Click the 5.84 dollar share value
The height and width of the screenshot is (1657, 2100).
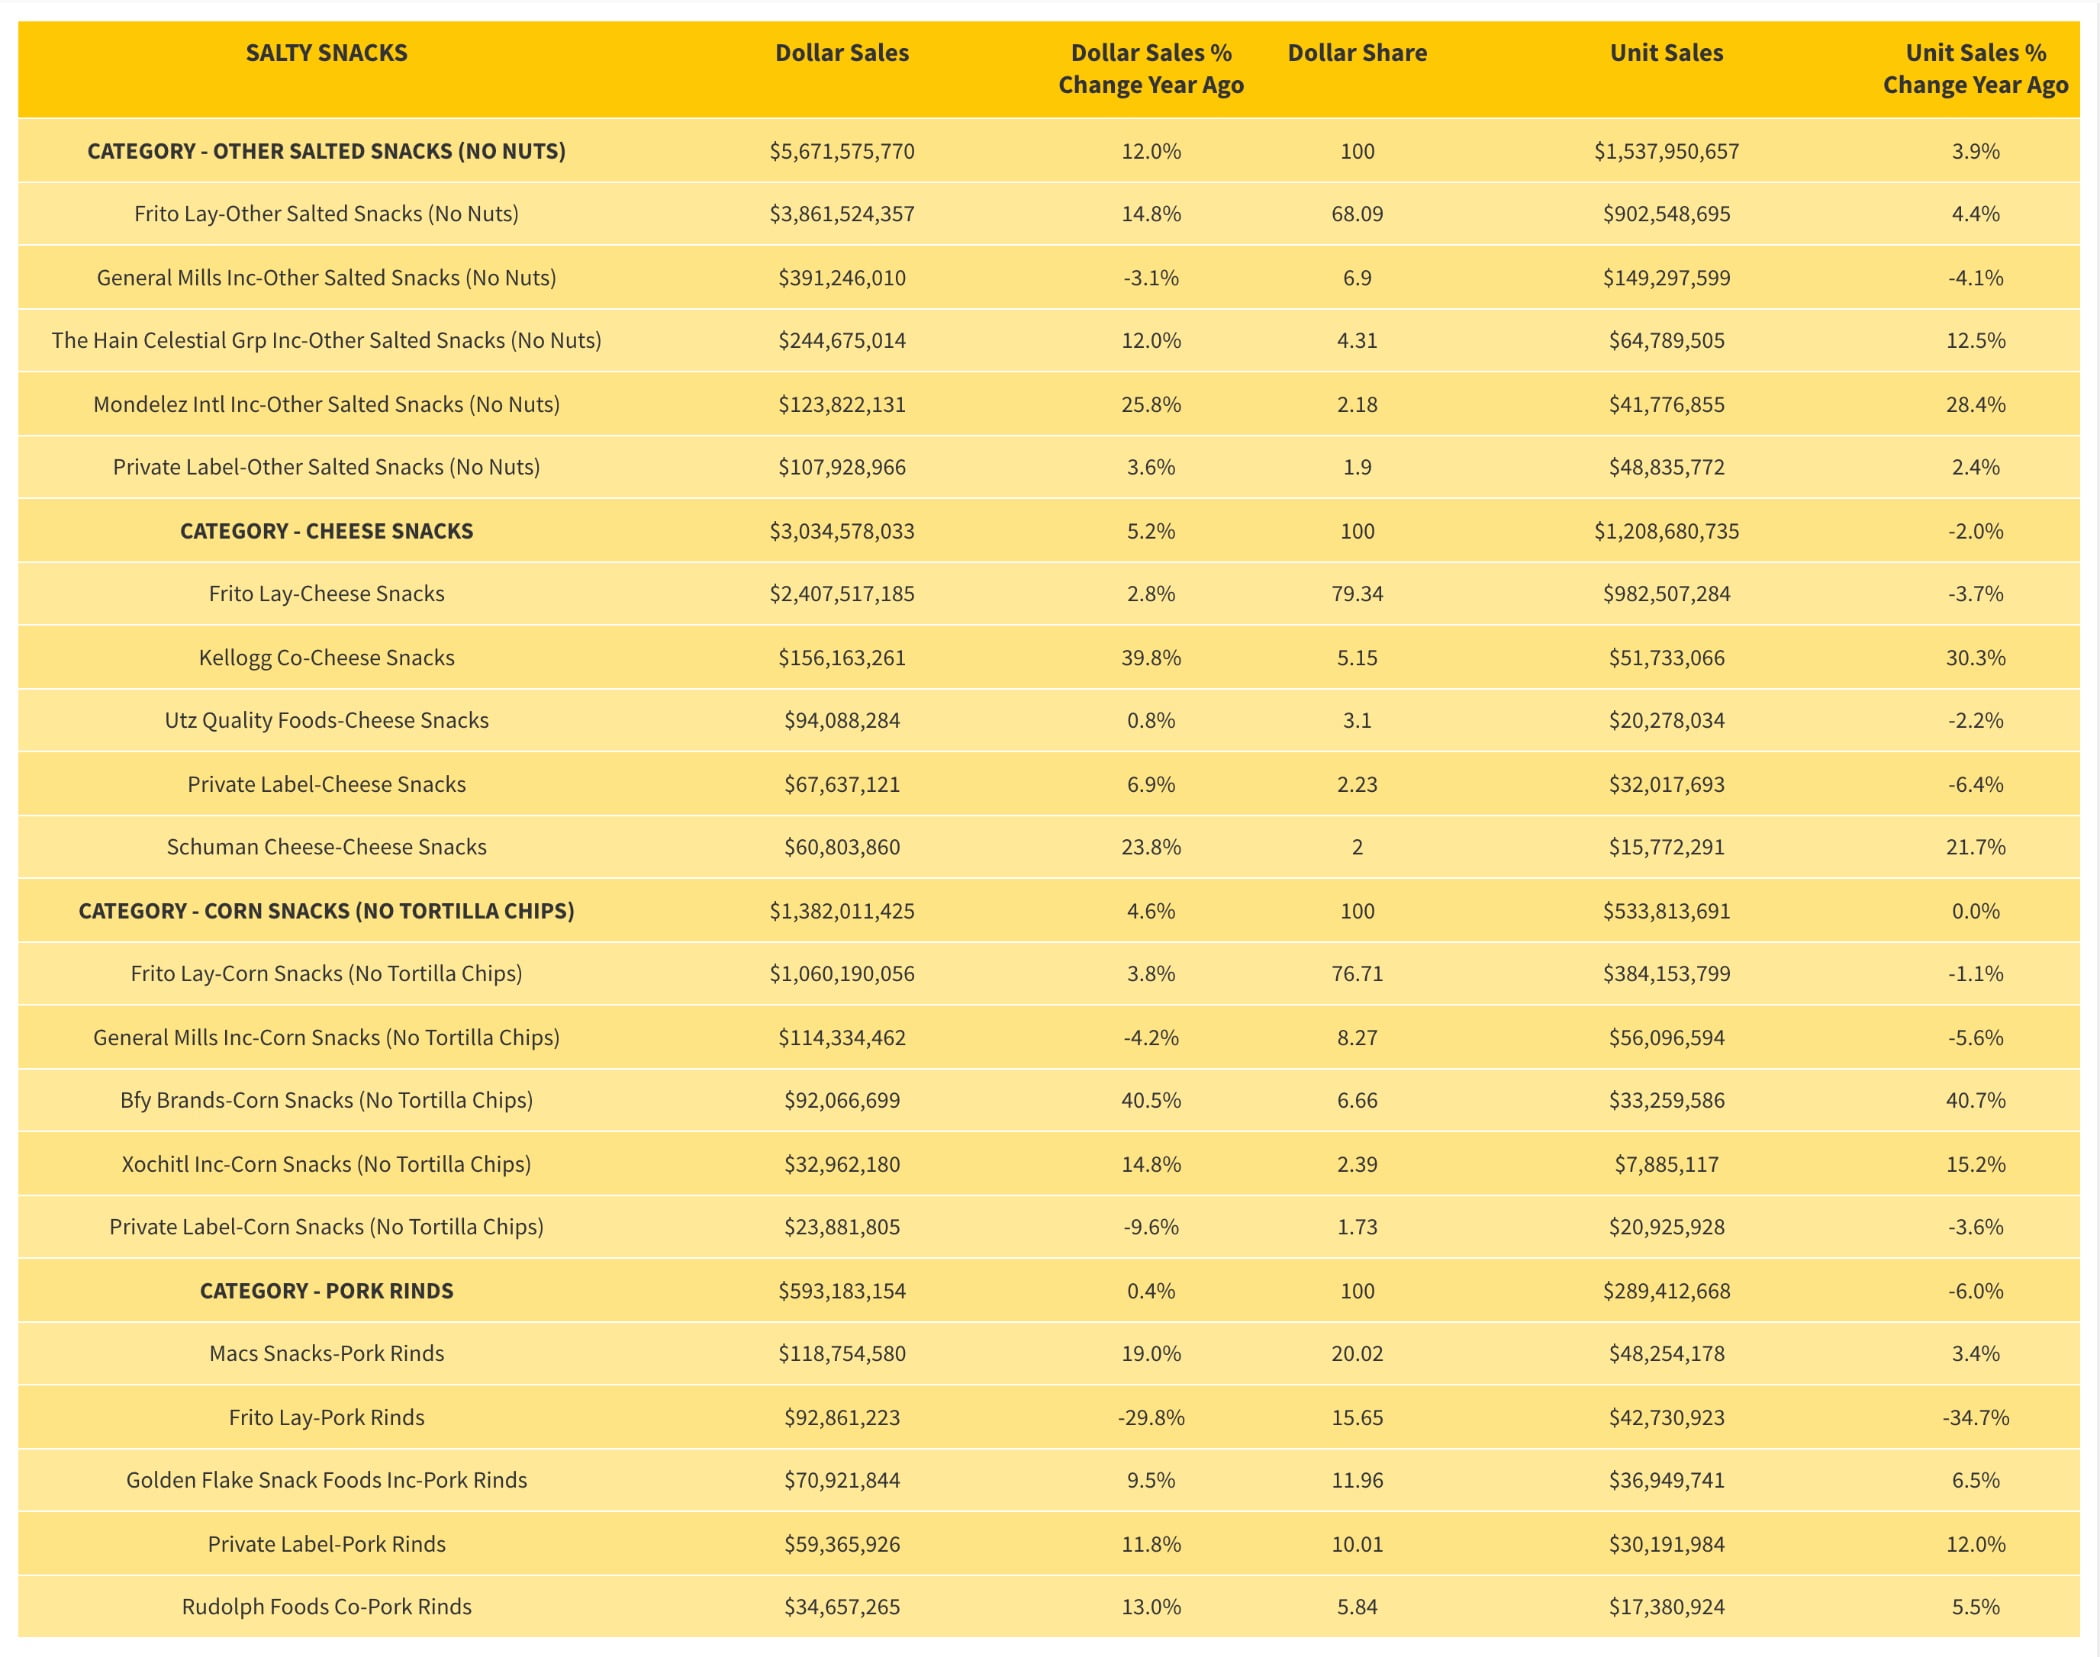pos(1357,1607)
